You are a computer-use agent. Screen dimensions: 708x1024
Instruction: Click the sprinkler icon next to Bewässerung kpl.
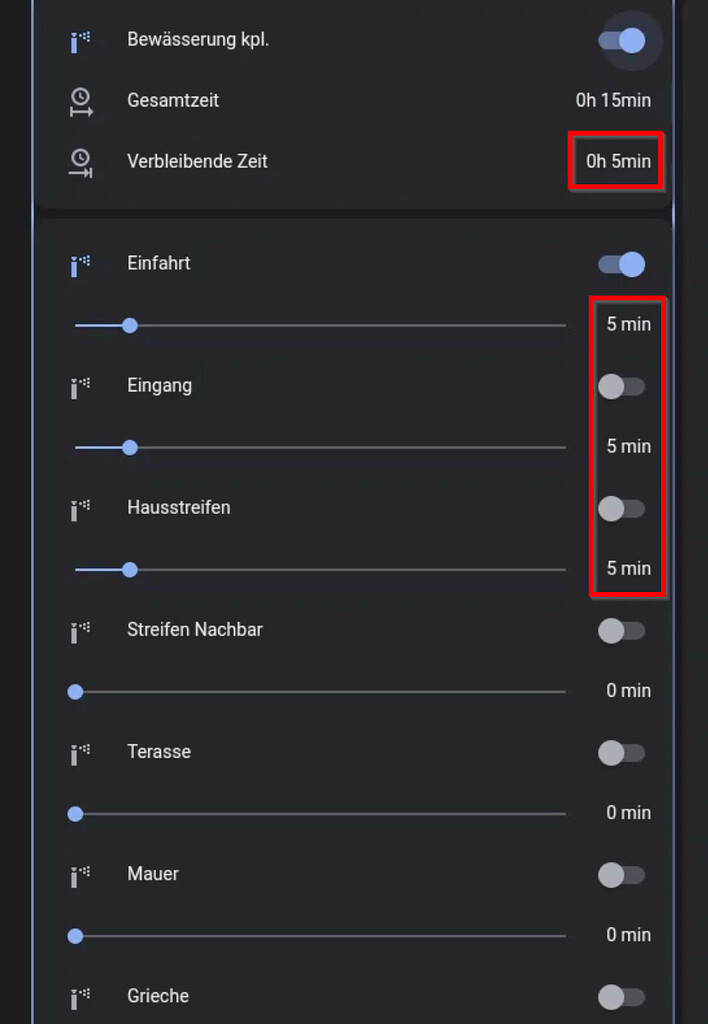point(79,41)
